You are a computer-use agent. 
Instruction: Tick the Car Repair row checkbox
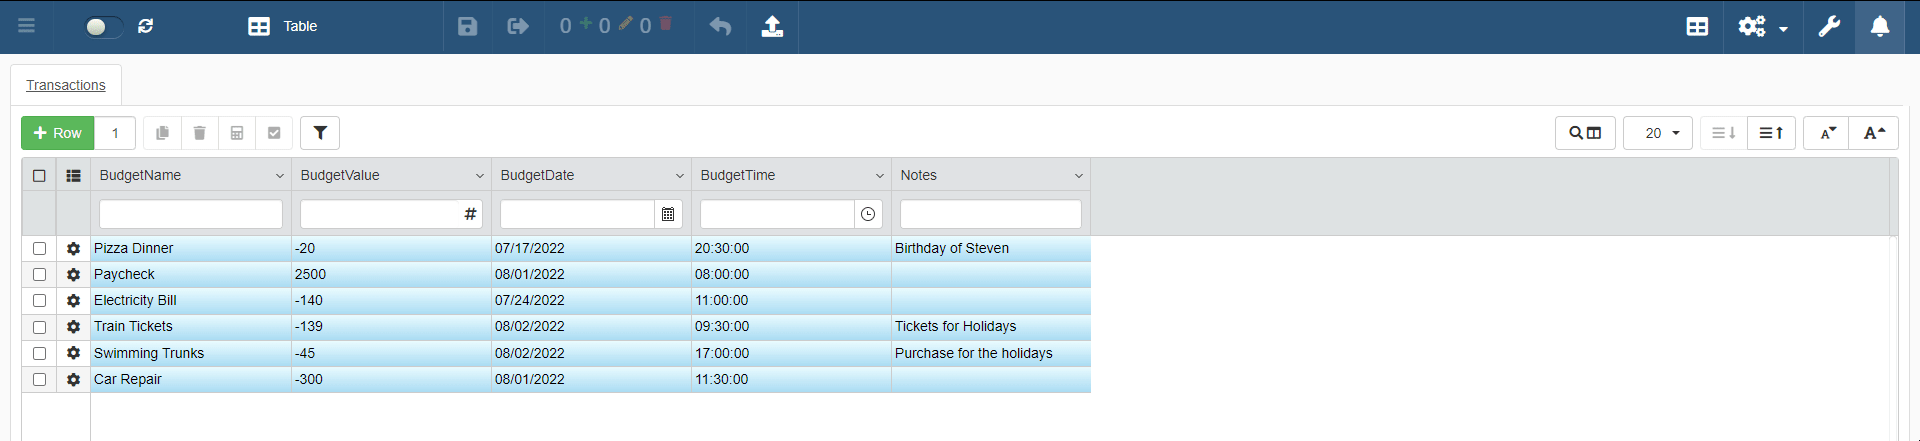click(39, 379)
